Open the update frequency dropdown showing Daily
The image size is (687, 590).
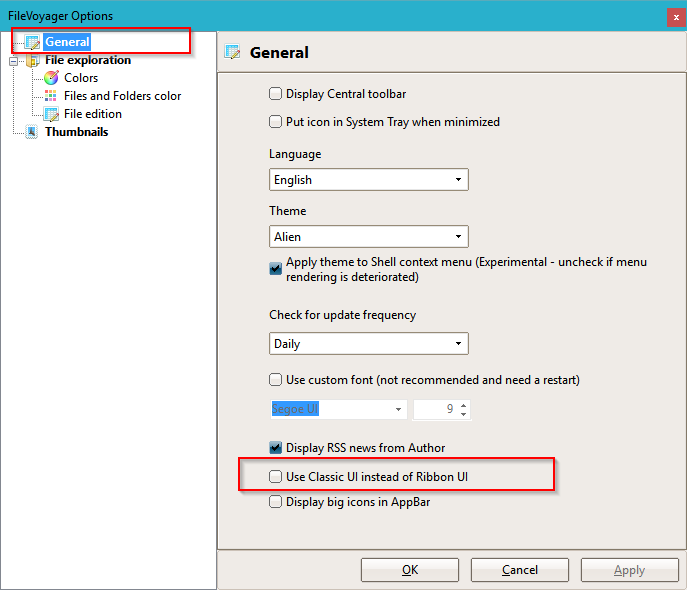369,343
